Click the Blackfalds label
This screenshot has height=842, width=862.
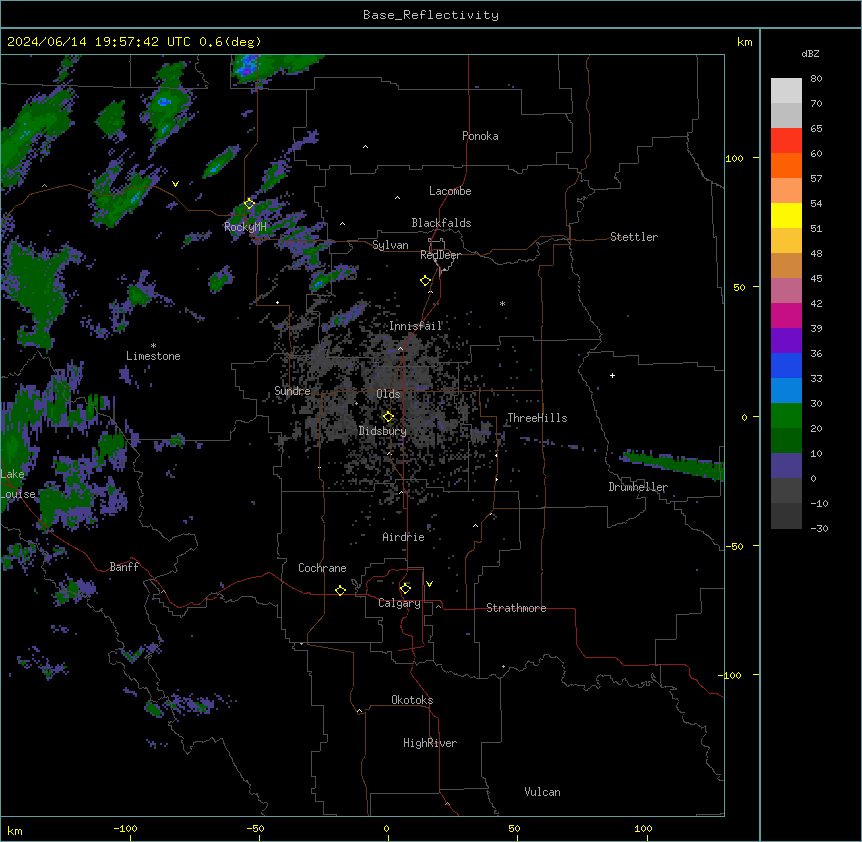[x=441, y=223]
